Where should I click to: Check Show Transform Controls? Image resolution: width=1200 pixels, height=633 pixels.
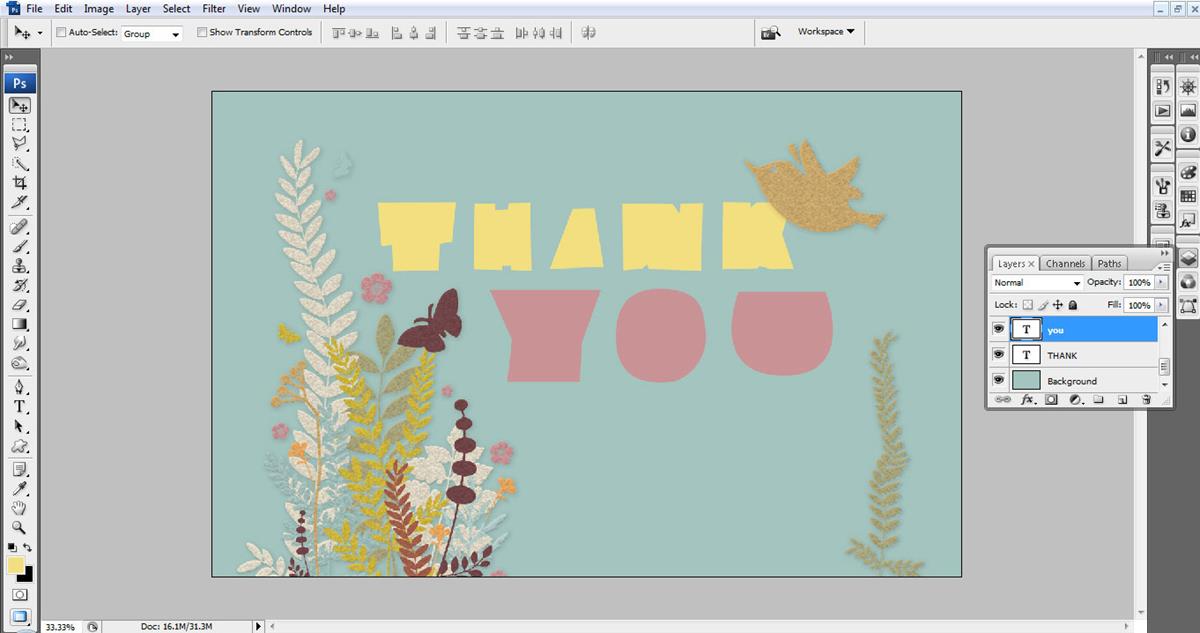[x=202, y=32]
